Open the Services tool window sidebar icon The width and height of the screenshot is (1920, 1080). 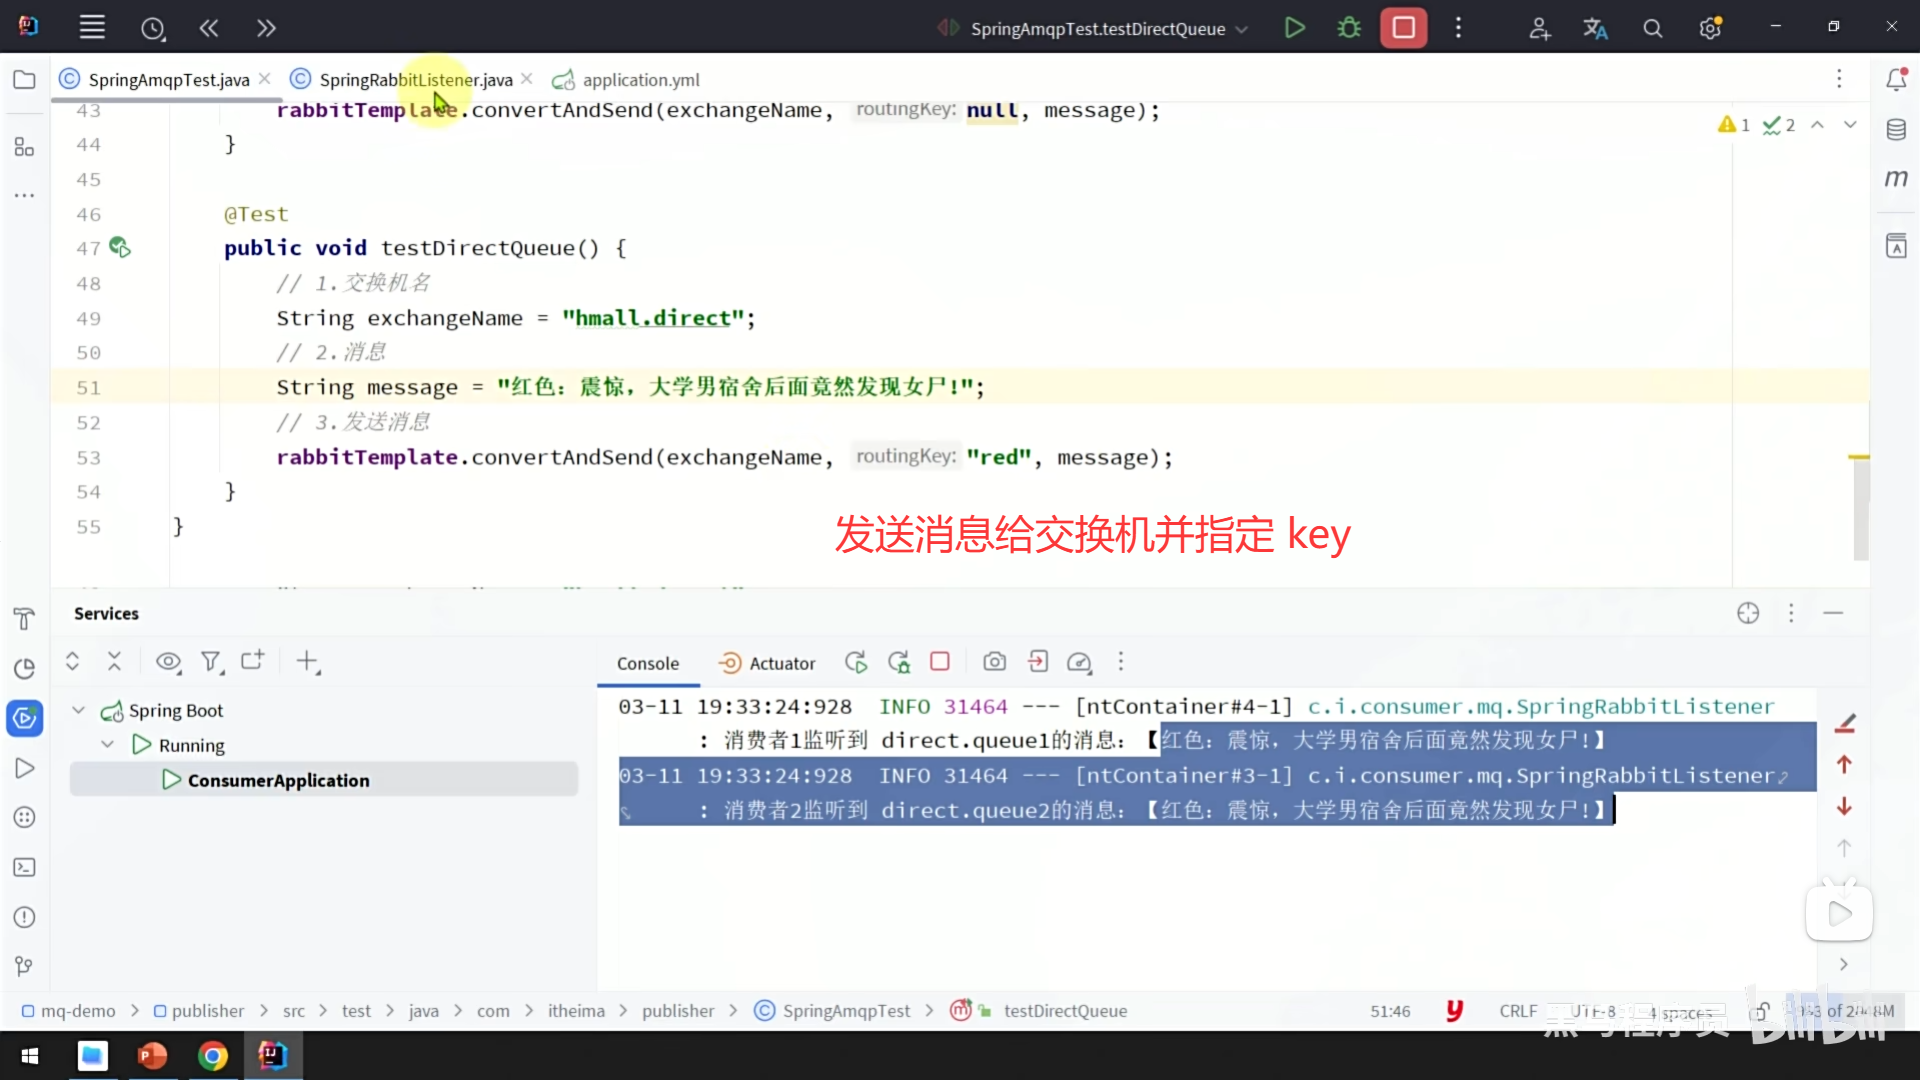click(x=24, y=718)
